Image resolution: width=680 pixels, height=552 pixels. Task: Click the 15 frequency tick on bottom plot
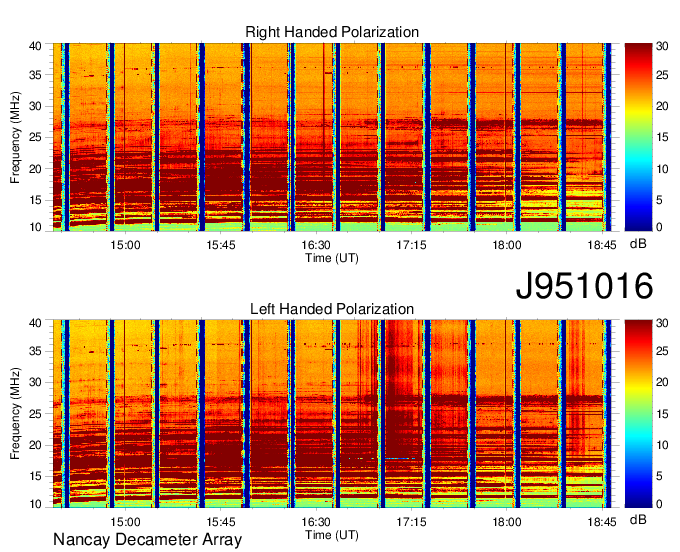pyautogui.click(x=35, y=476)
